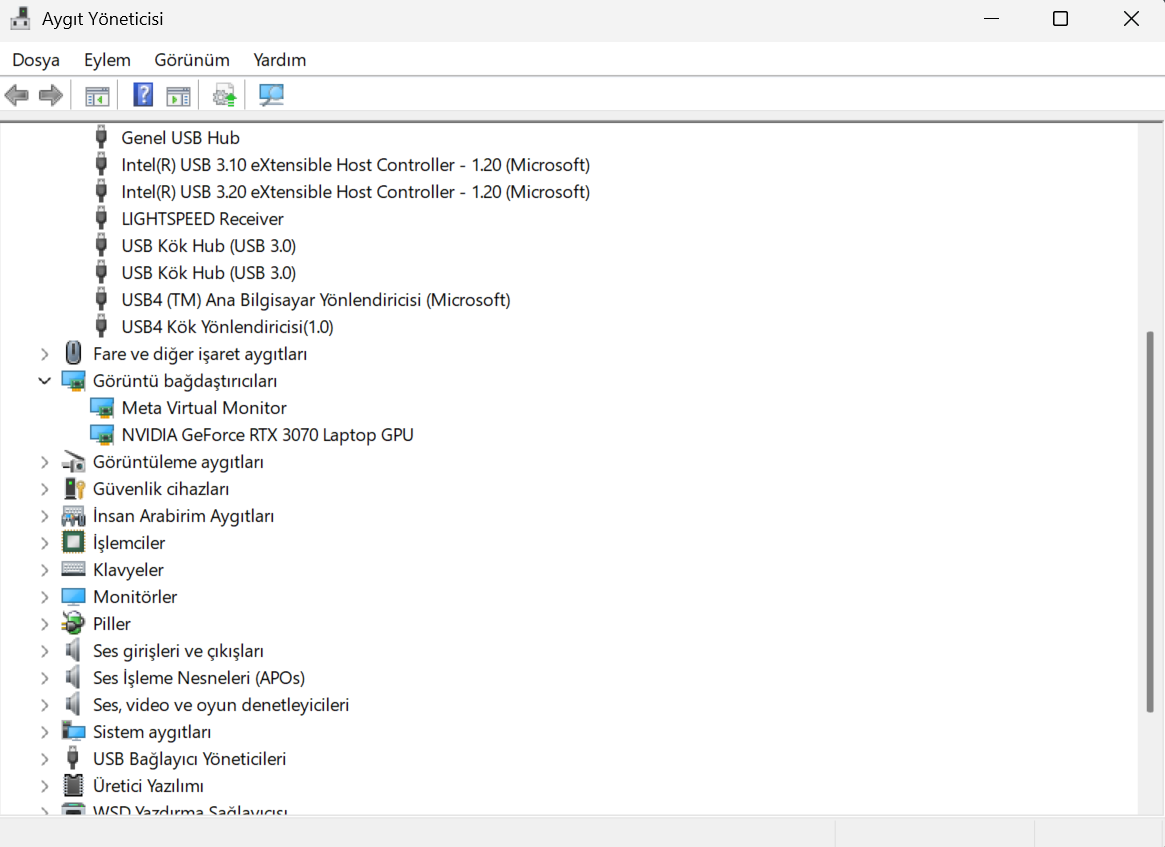Click monitor icon for Monitörler
The width and height of the screenshot is (1165, 847).
73,597
